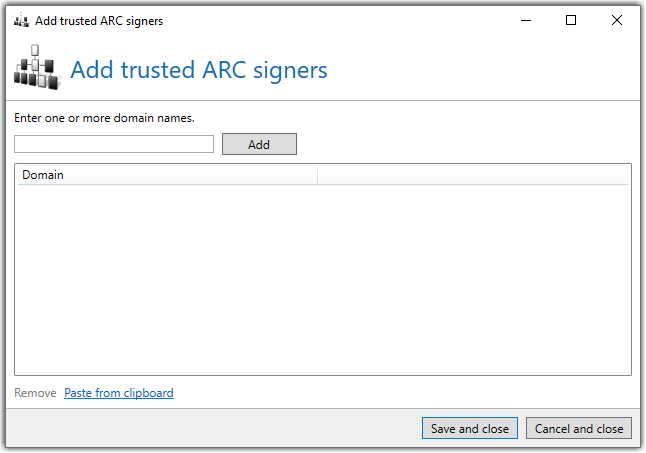Screen dimensions: 646x453
Task: Click the small app icon in title bar
Action: click(x=21, y=20)
